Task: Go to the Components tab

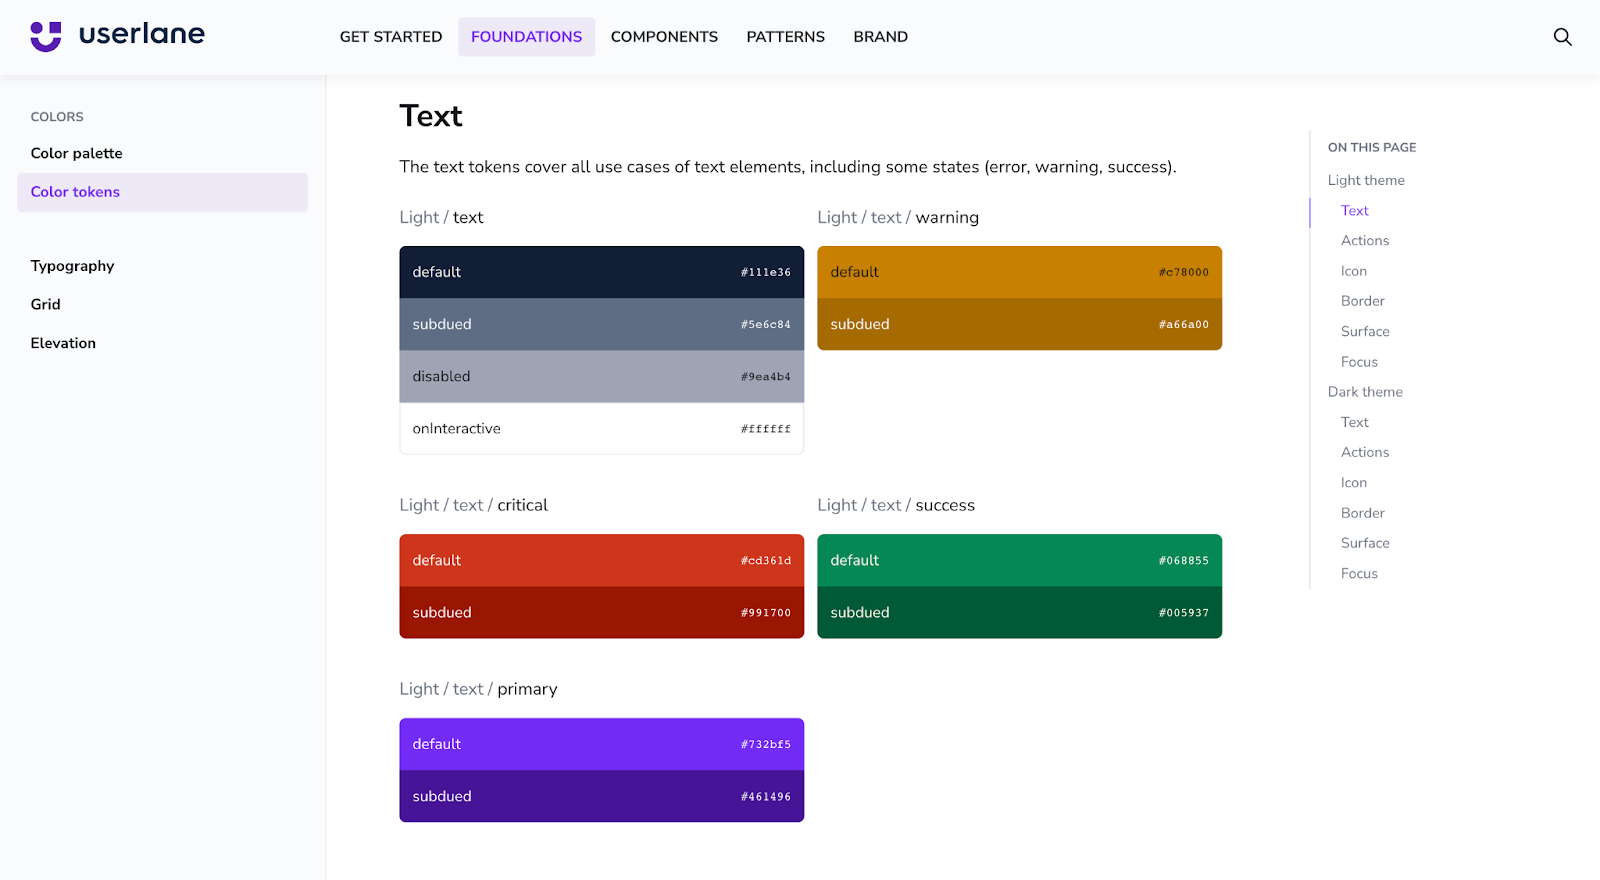Action: (x=664, y=37)
